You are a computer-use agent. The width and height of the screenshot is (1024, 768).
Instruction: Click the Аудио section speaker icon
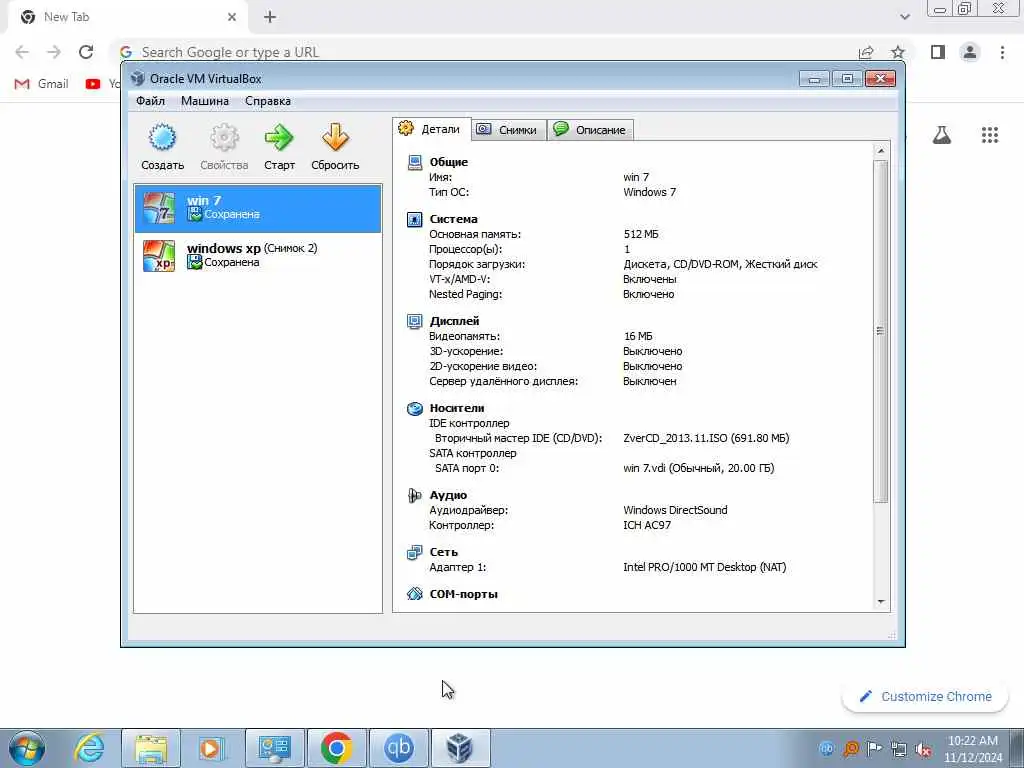(x=415, y=495)
